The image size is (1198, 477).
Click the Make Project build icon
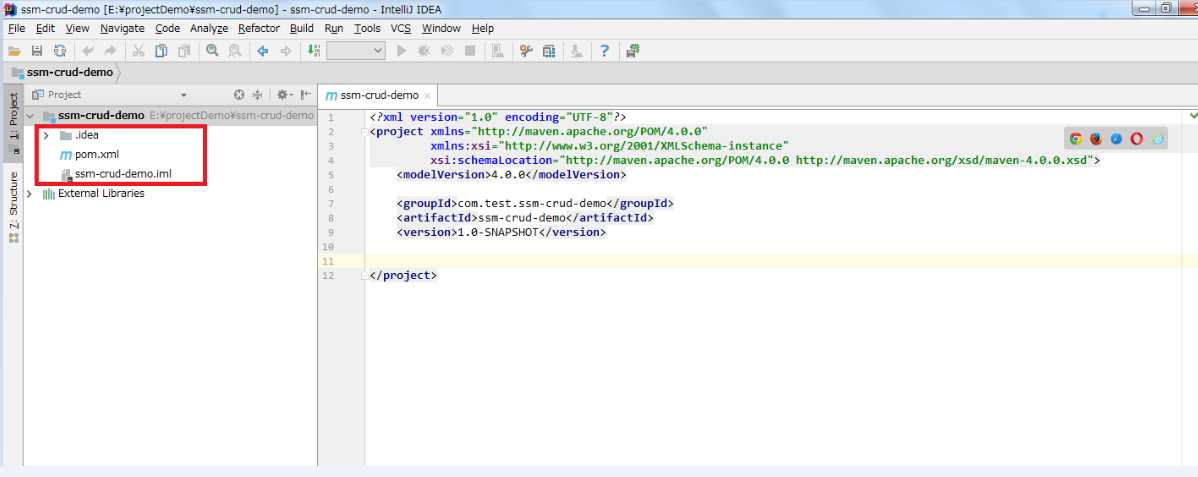(314, 51)
